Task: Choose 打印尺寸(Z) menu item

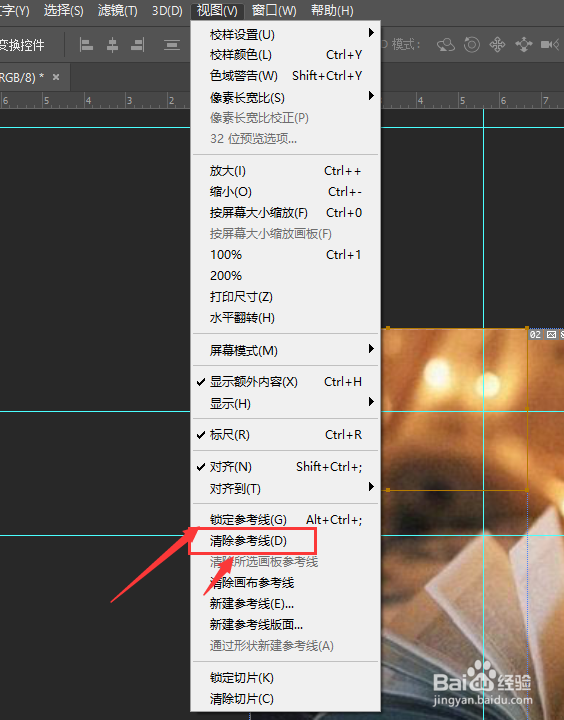Action: (x=285, y=297)
